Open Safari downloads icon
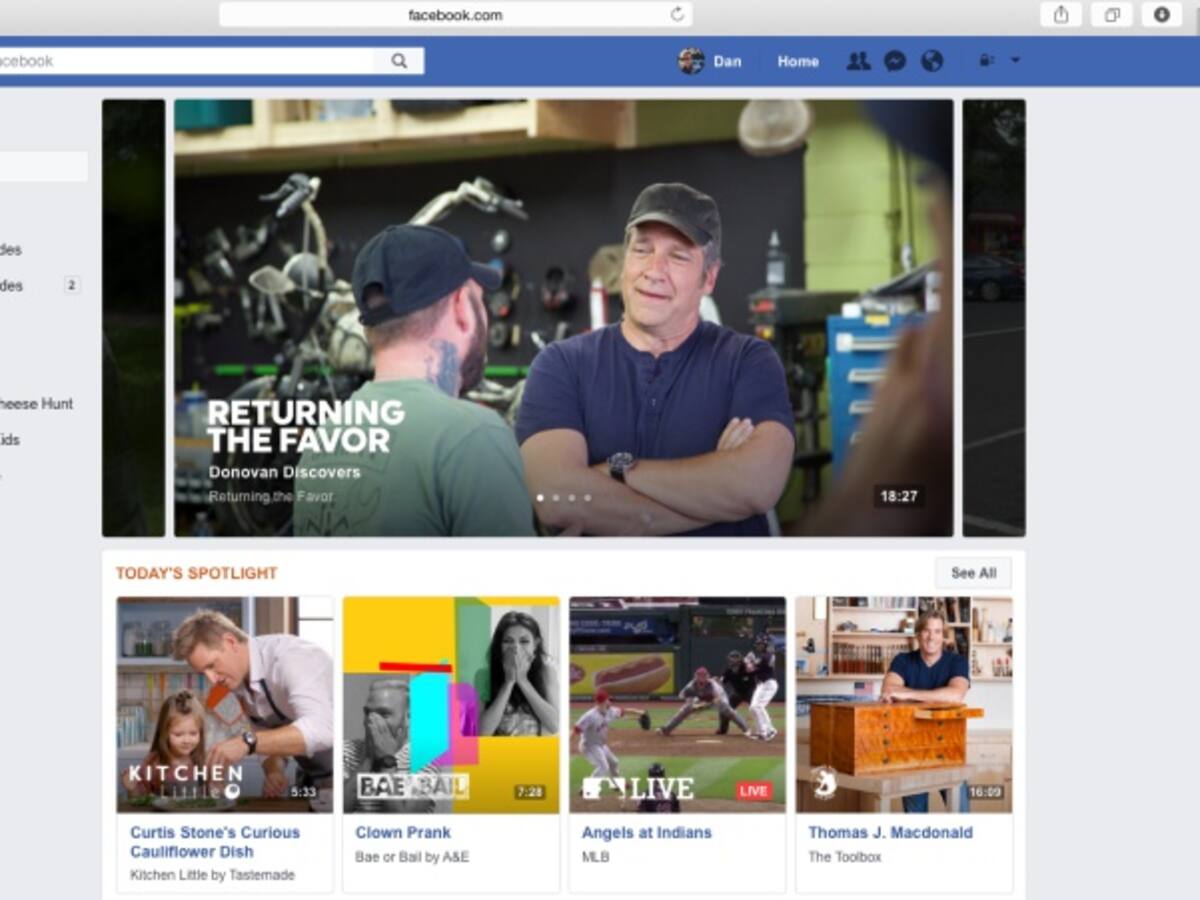The height and width of the screenshot is (900, 1200). (x=1162, y=14)
